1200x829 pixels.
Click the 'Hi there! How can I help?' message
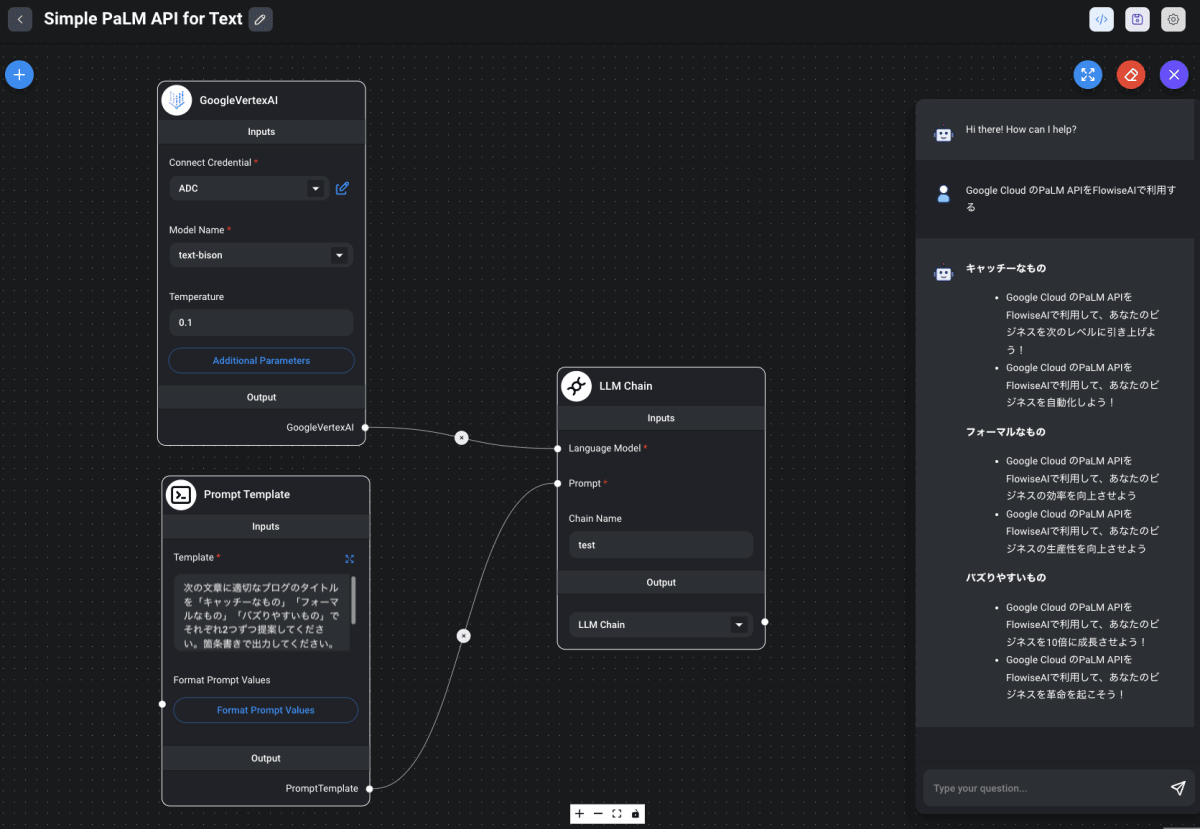pyautogui.click(x=1021, y=130)
